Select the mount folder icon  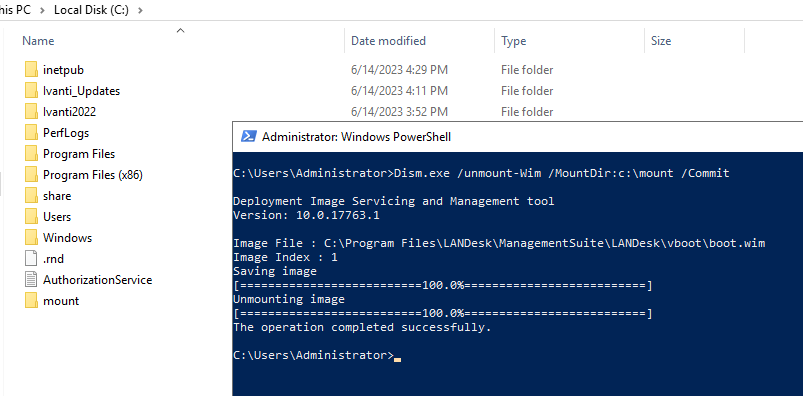pos(31,301)
